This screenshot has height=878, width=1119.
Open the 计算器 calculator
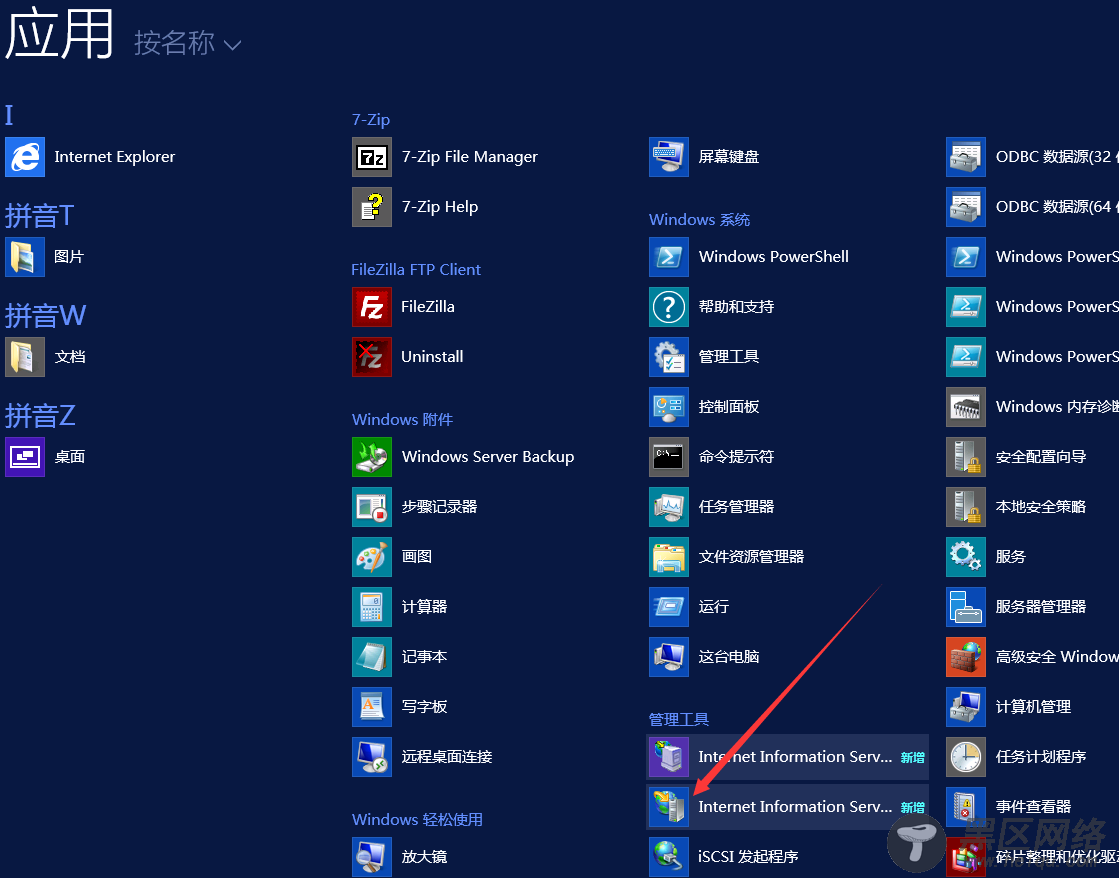pos(400,607)
